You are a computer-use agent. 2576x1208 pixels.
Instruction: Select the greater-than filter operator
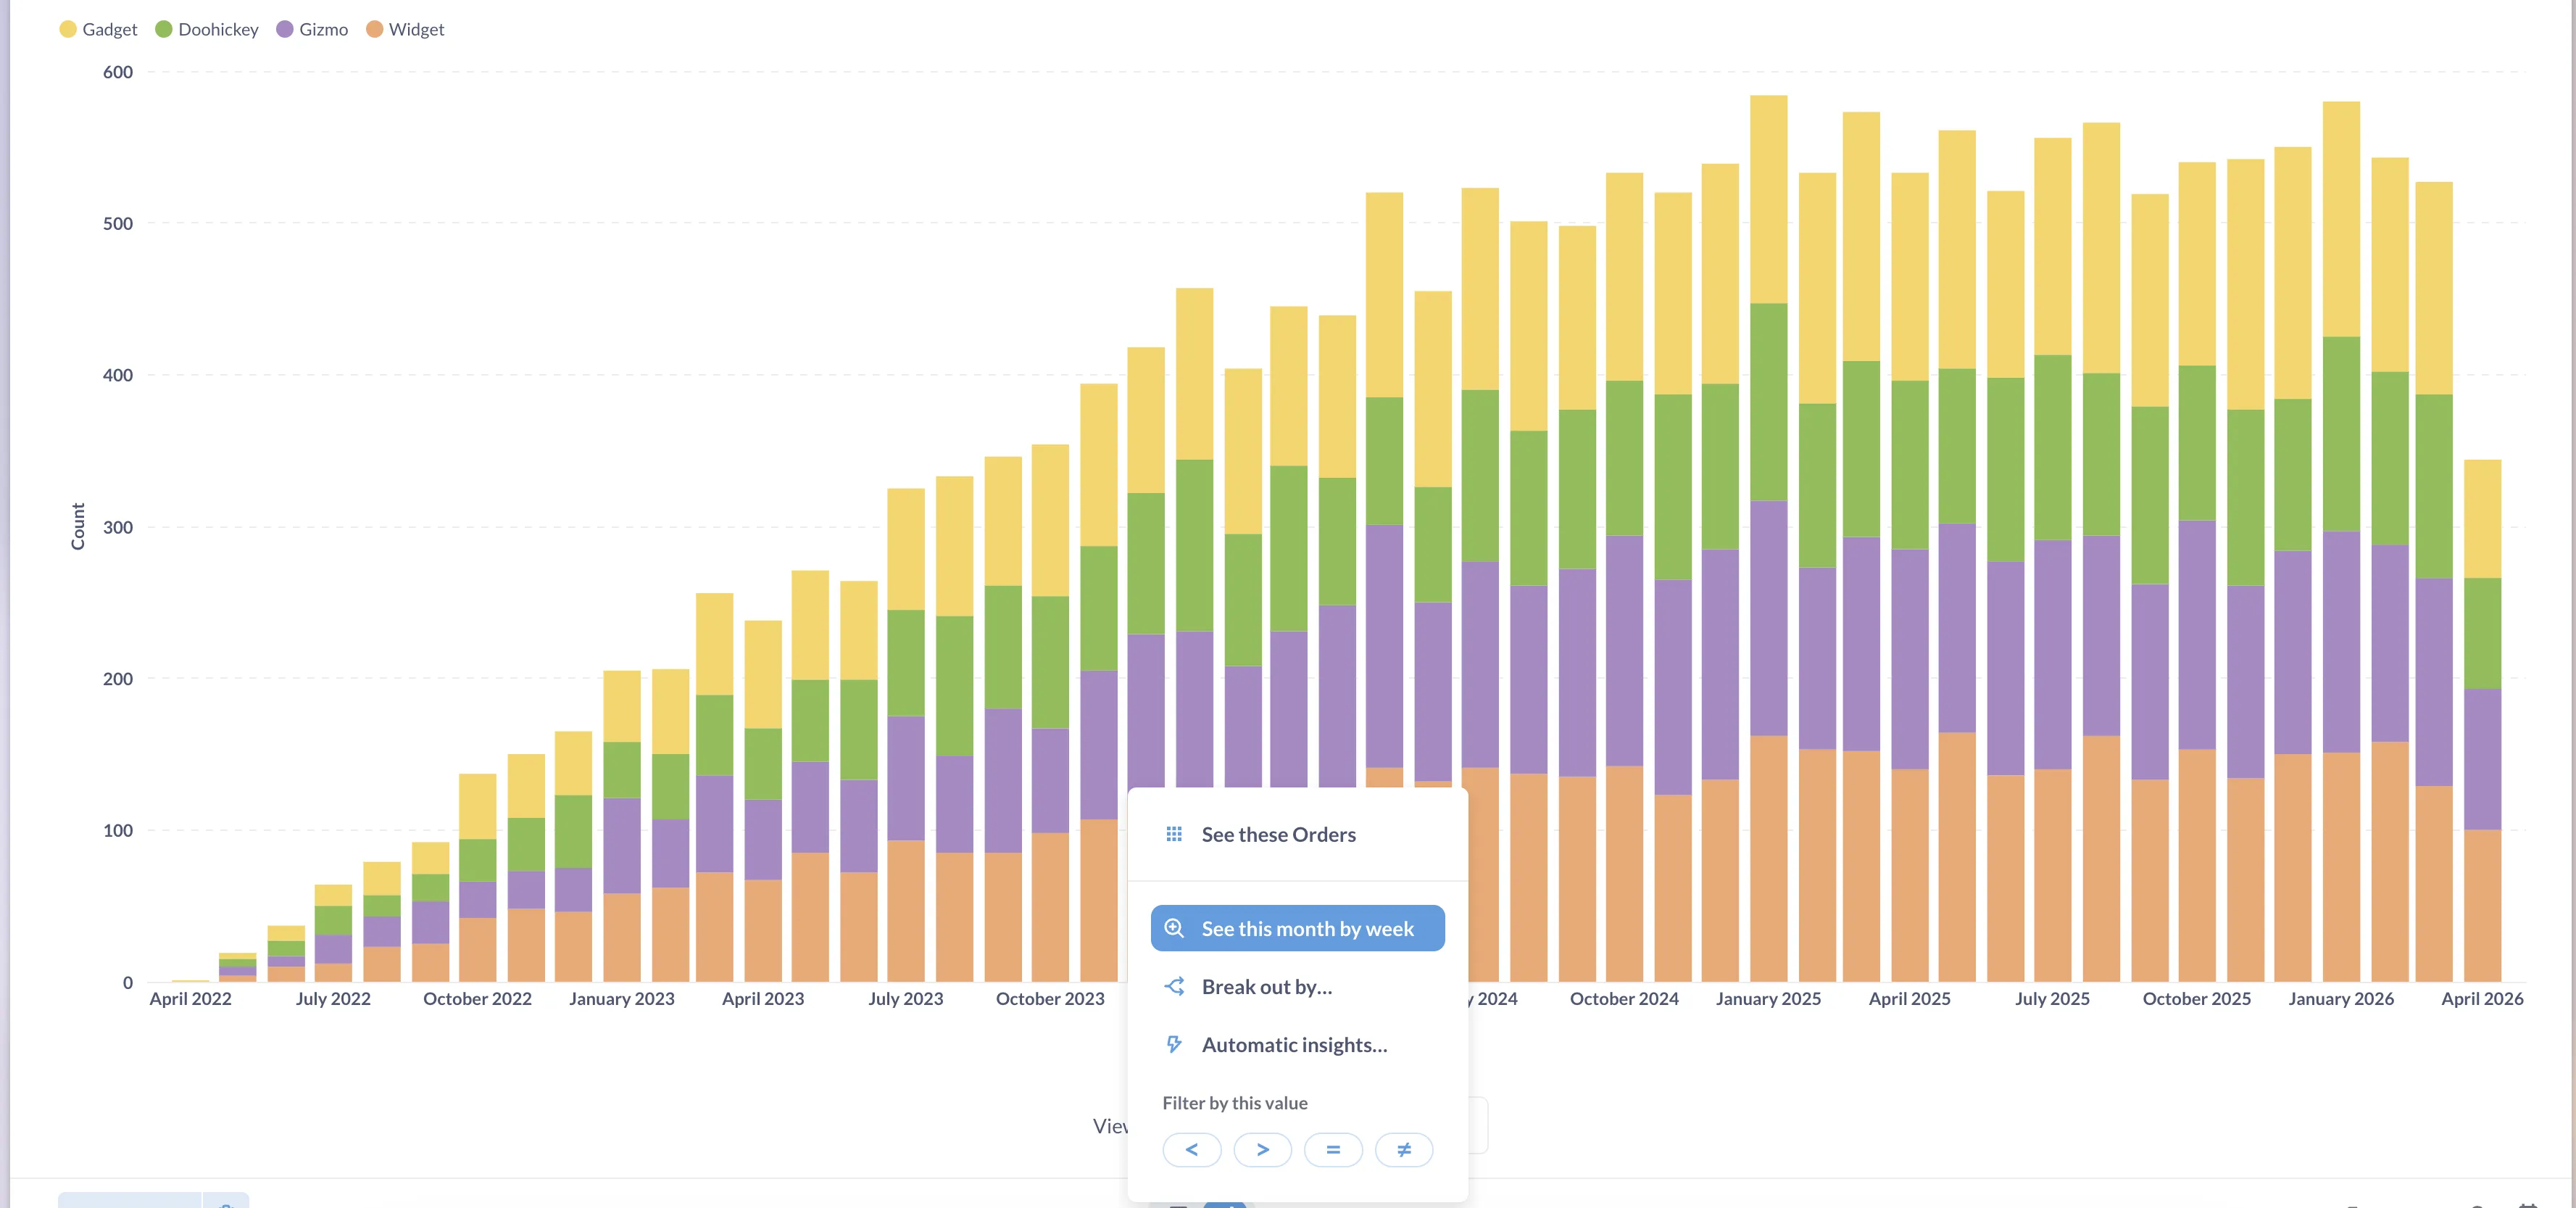pyautogui.click(x=1262, y=1150)
